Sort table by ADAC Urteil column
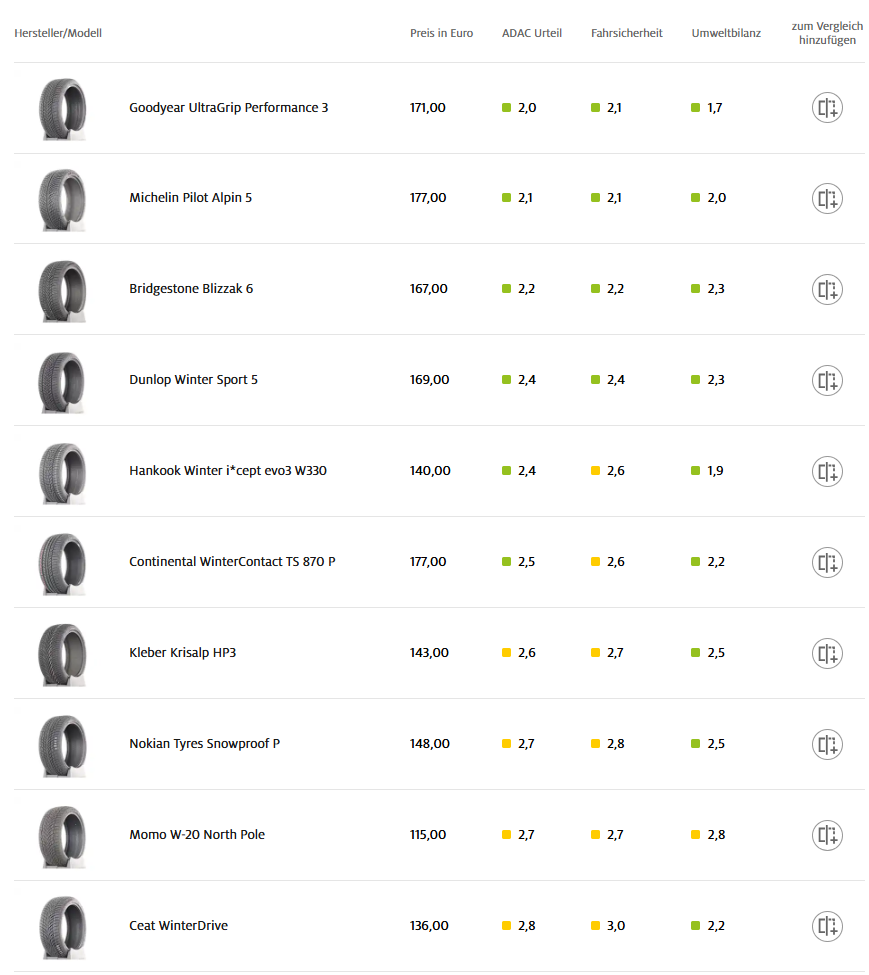 click(x=531, y=33)
